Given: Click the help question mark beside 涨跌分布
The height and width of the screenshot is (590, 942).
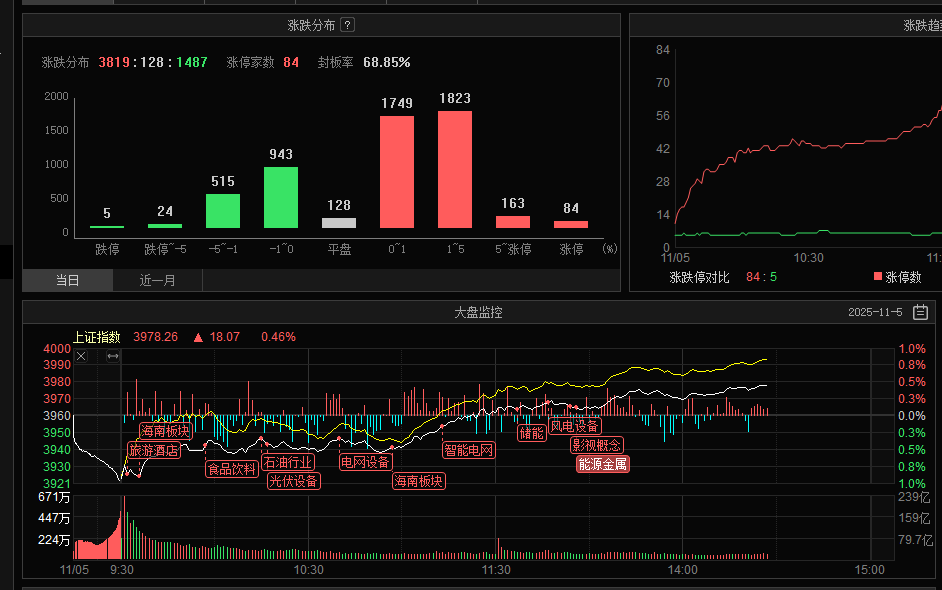Looking at the screenshot, I should coord(347,25).
